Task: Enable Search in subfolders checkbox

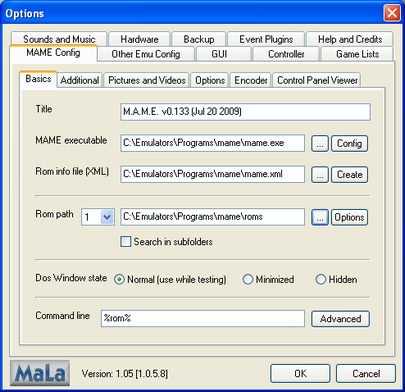Action: (126, 241)
